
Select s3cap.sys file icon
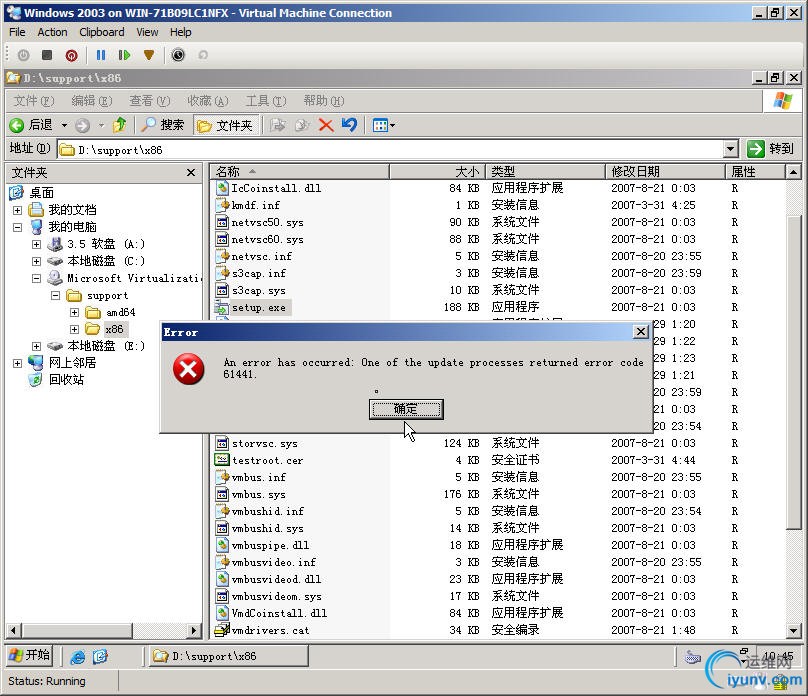222,290
